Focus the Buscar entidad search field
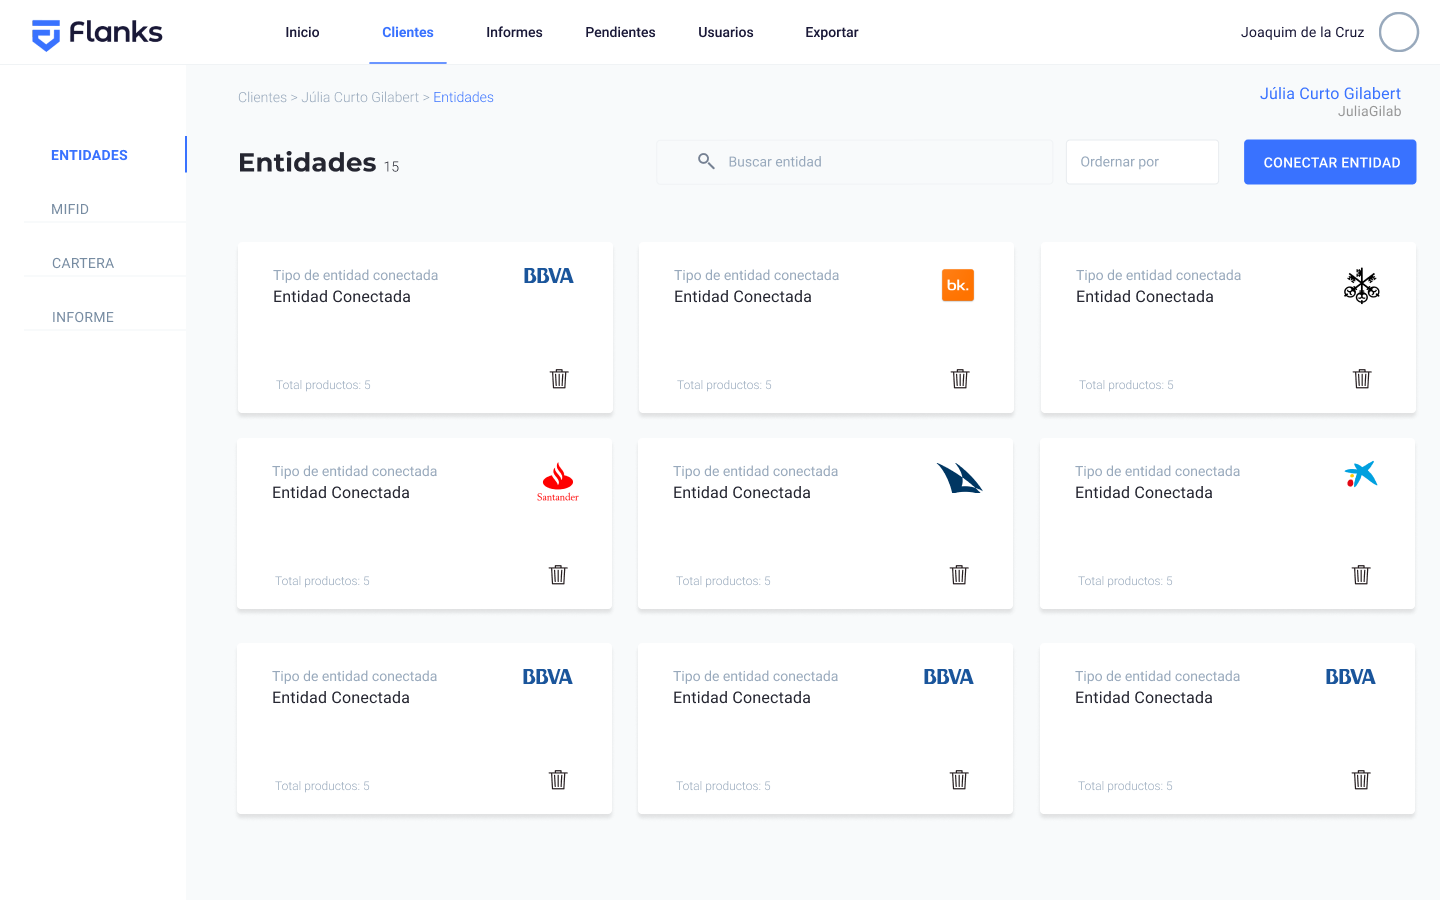This screenshot has height=900, width=1440. [x=854, y=162]
